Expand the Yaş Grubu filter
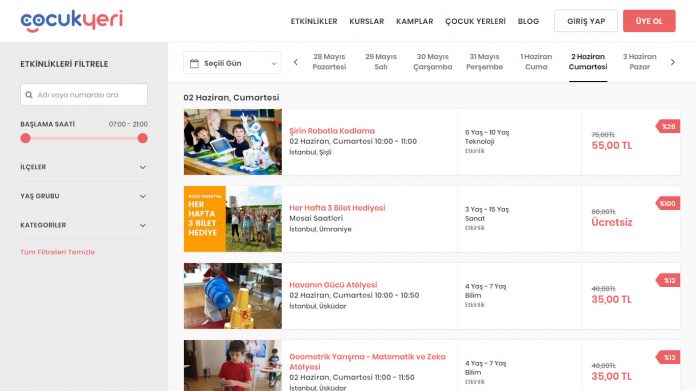This screenshot has height=391, width=696. (x=83, y=196)
